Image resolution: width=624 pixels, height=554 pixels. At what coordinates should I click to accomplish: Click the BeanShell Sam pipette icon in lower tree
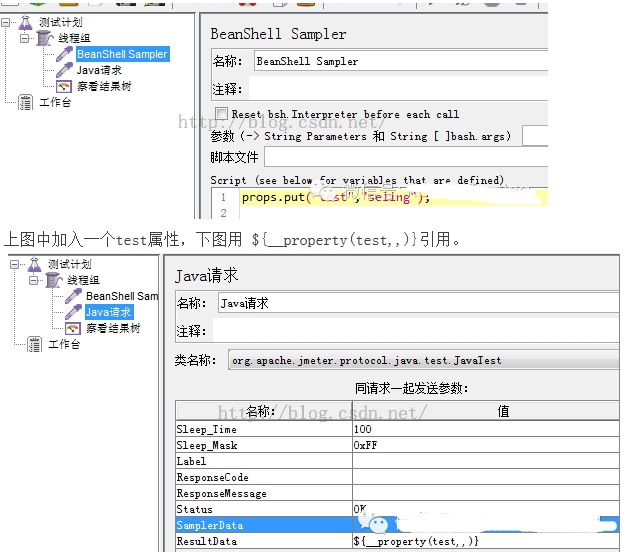click(x=73, y=296)
